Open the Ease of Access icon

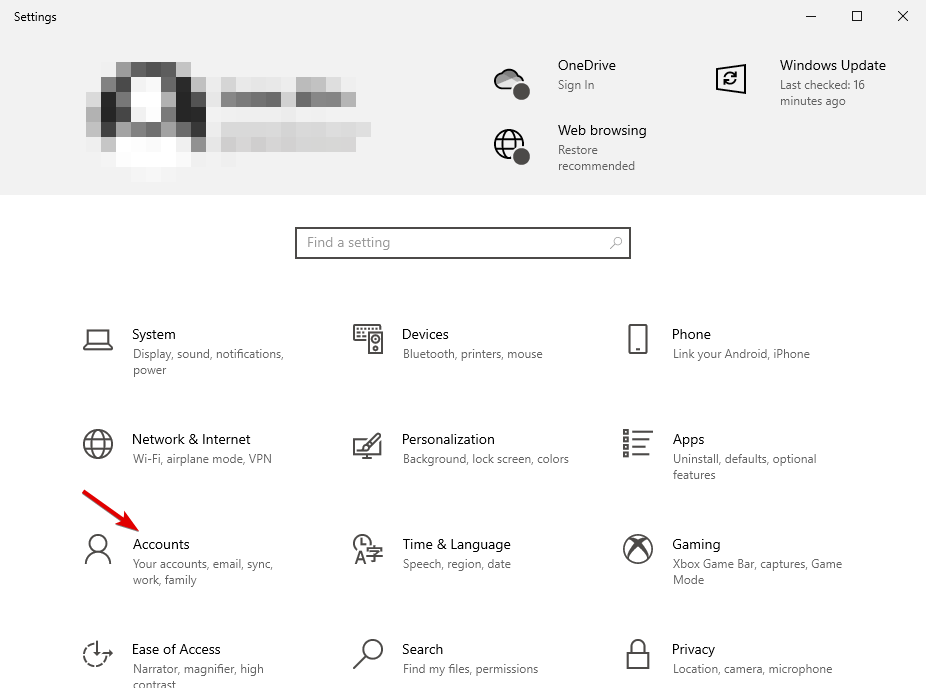pos(97,654)
